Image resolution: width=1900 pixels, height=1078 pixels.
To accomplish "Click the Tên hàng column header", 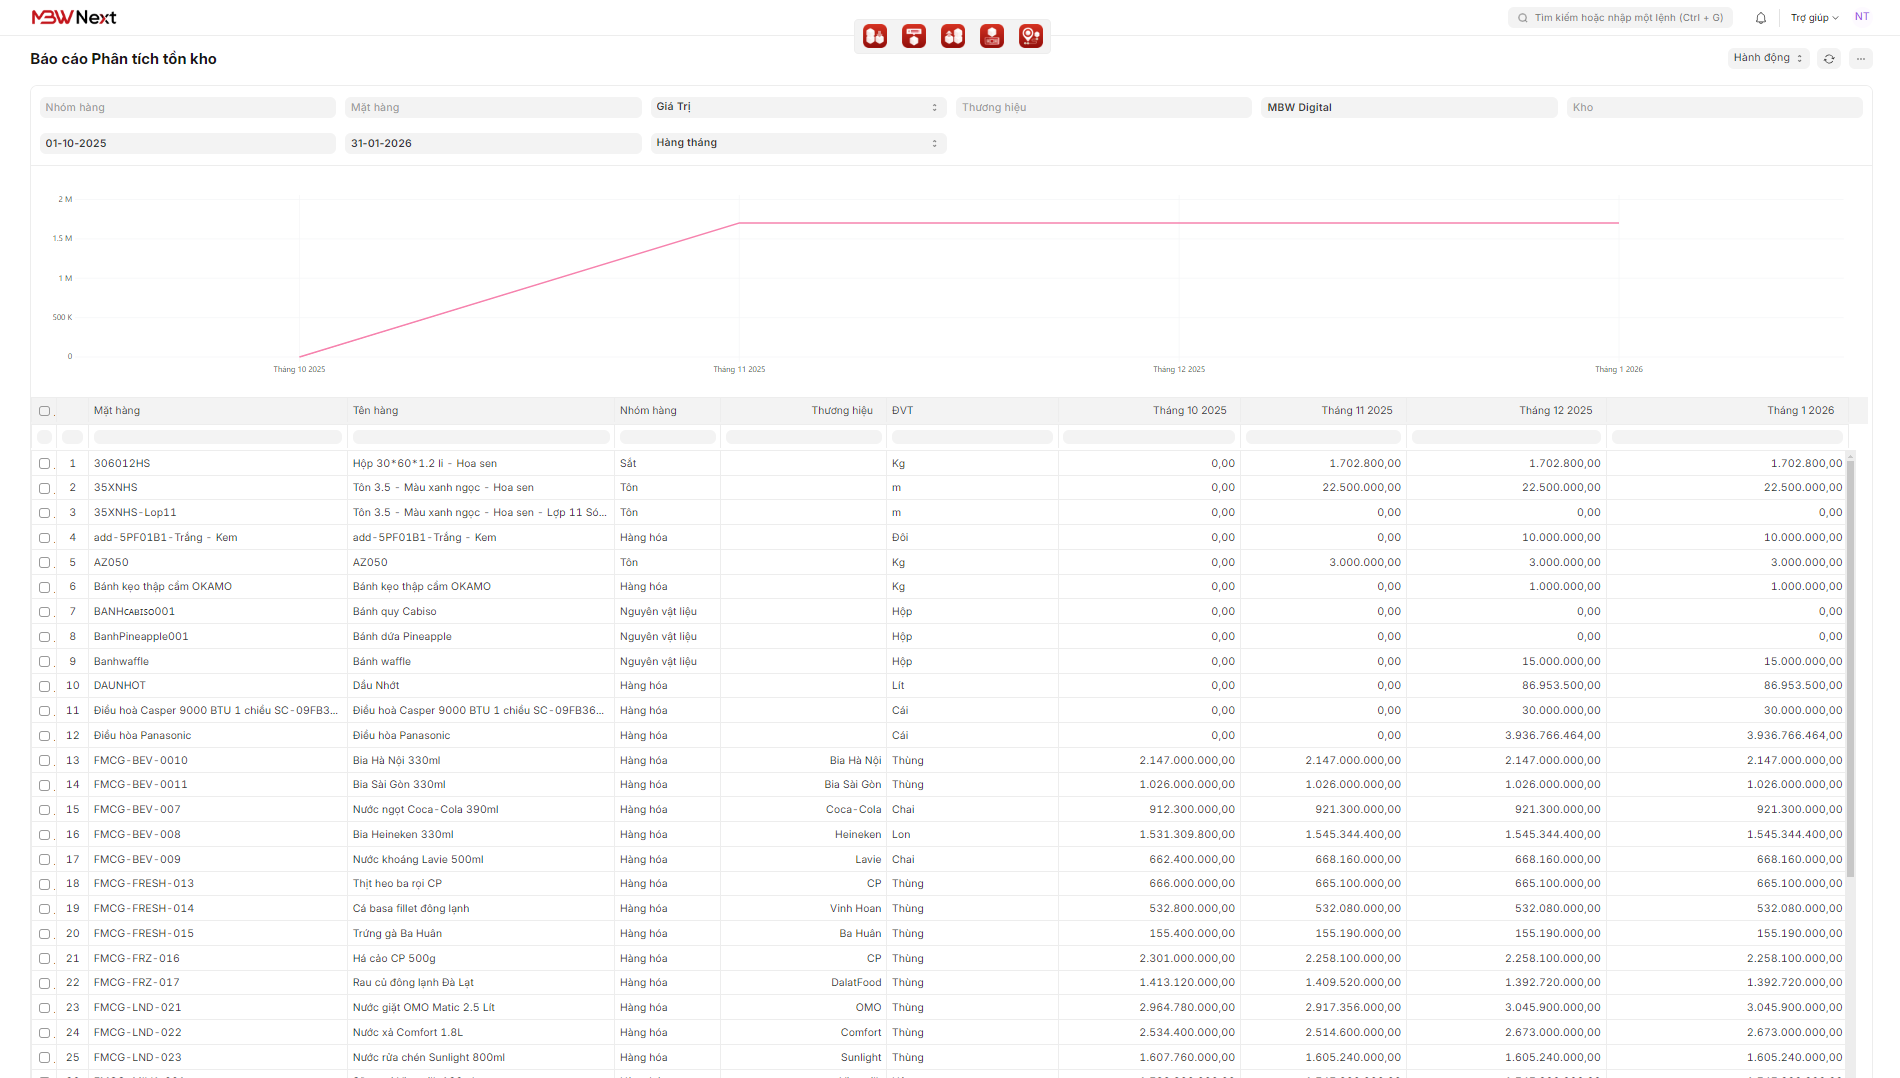I will [376, 411].
